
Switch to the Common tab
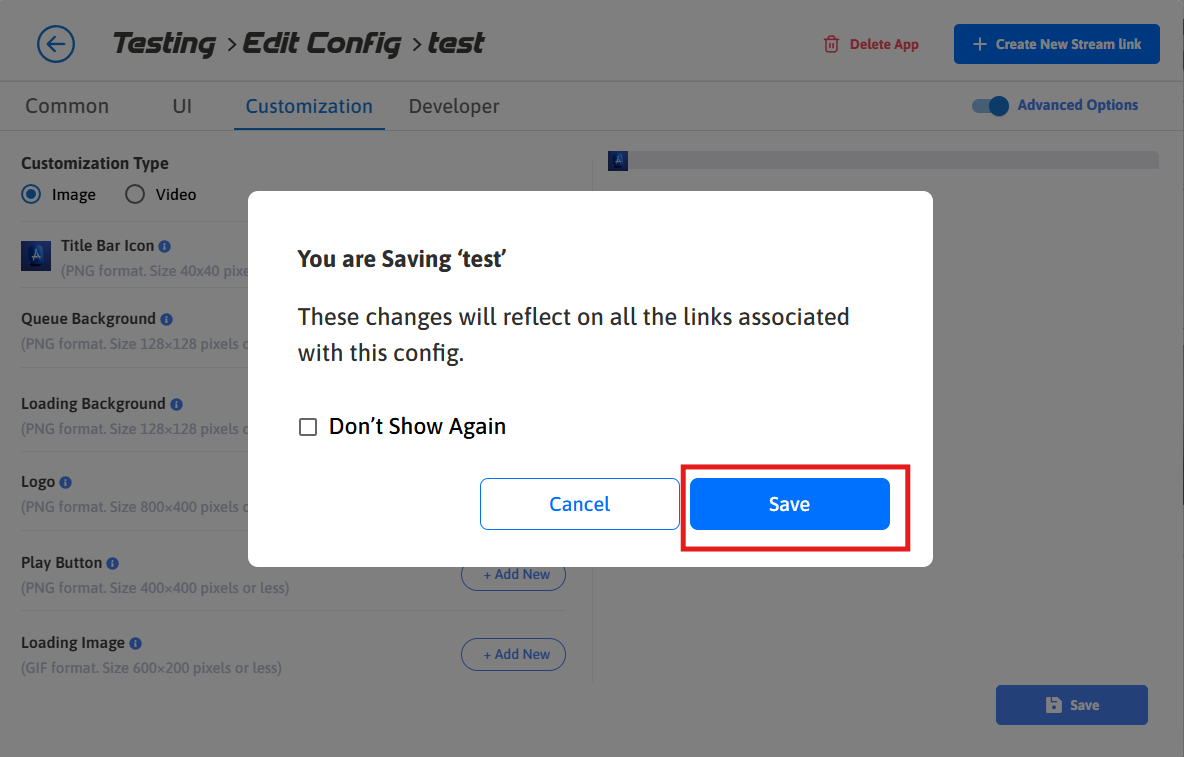click(67, 106)
